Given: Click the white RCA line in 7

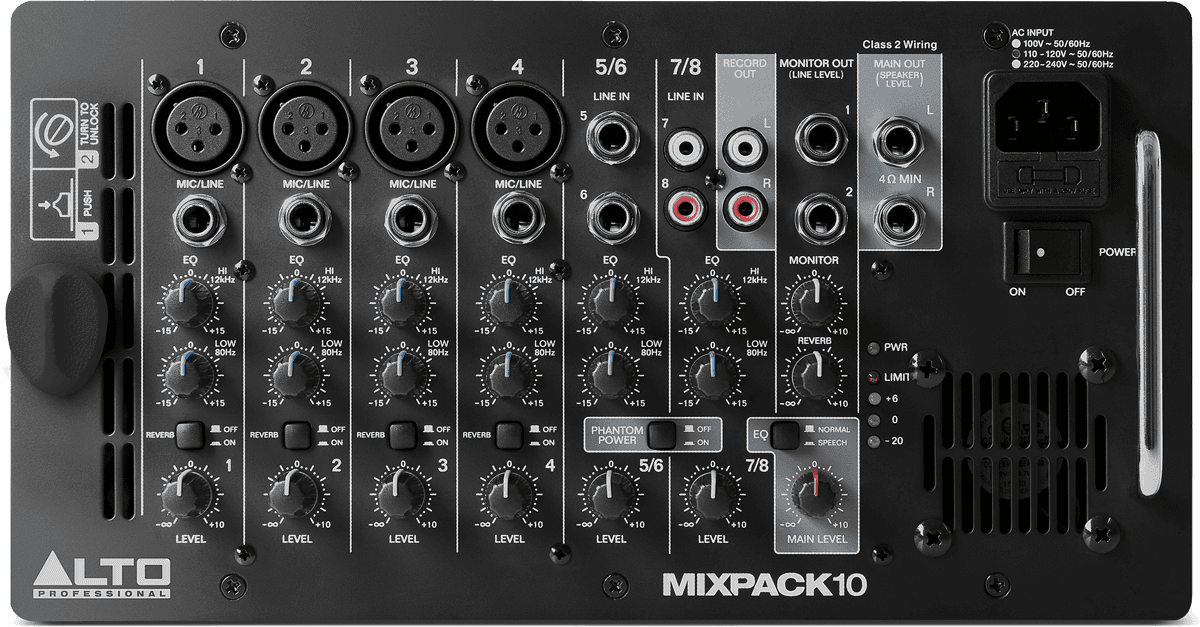Looking at the screenshot, I should point(688,150).
